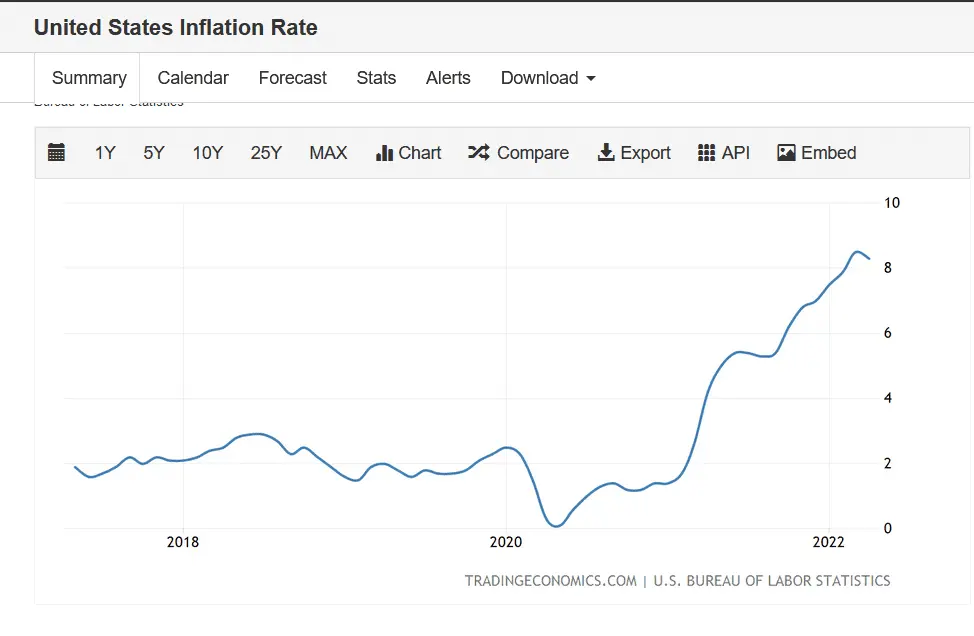
Task: Switch chart to 10Y range
Action: click(208, 153)
